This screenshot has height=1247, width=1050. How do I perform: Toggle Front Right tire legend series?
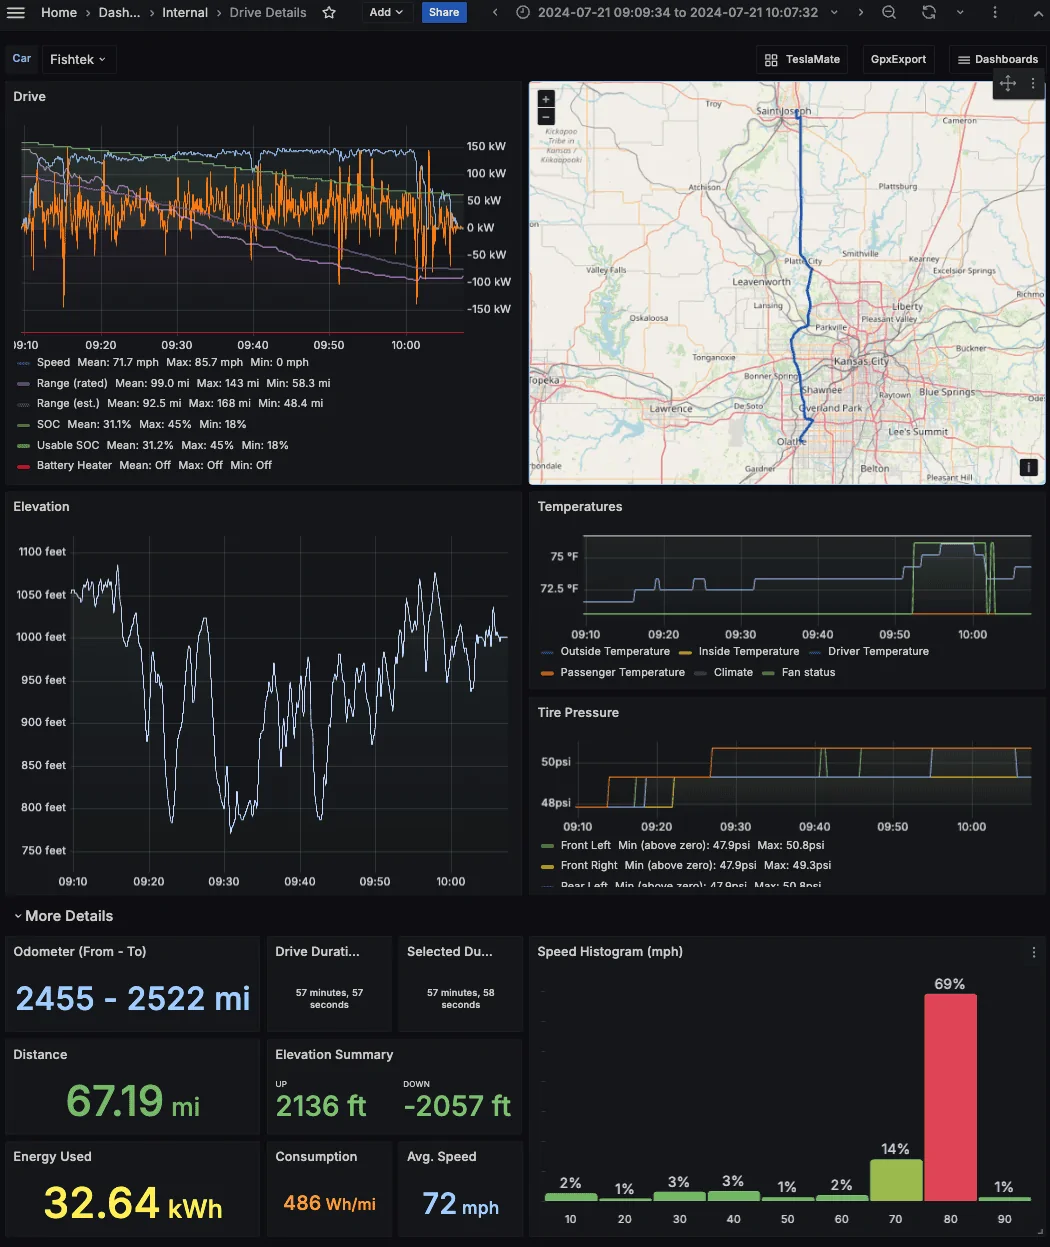pyautogui.click(x=589, y=865)
